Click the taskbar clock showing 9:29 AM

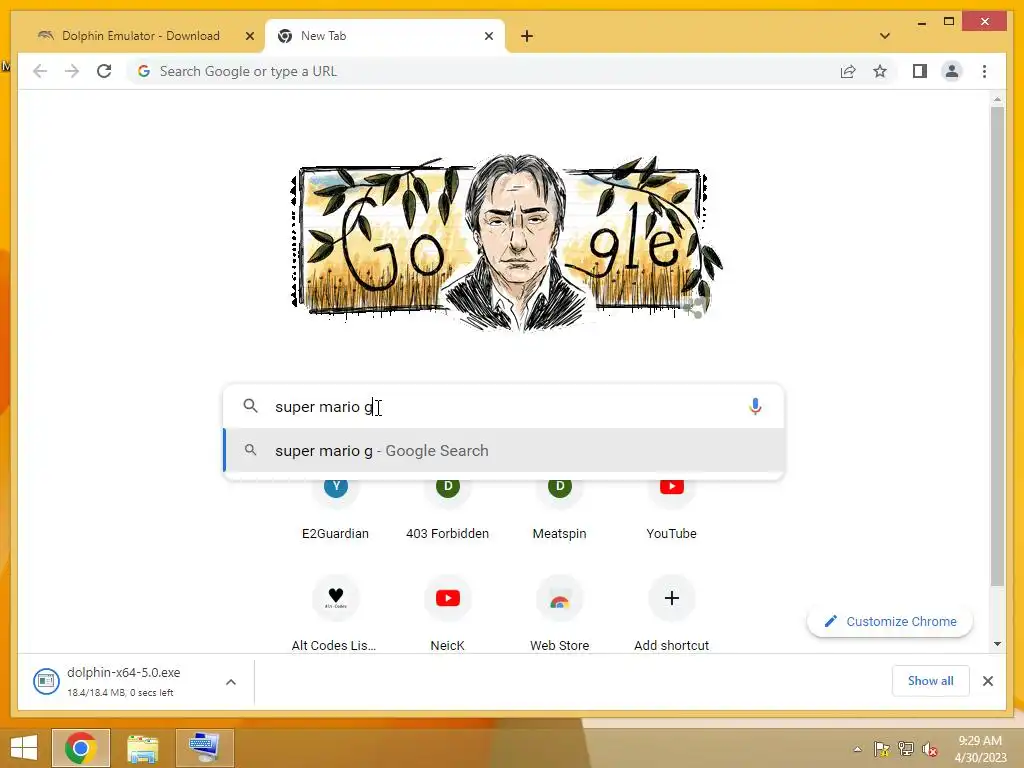click(980, 749)
